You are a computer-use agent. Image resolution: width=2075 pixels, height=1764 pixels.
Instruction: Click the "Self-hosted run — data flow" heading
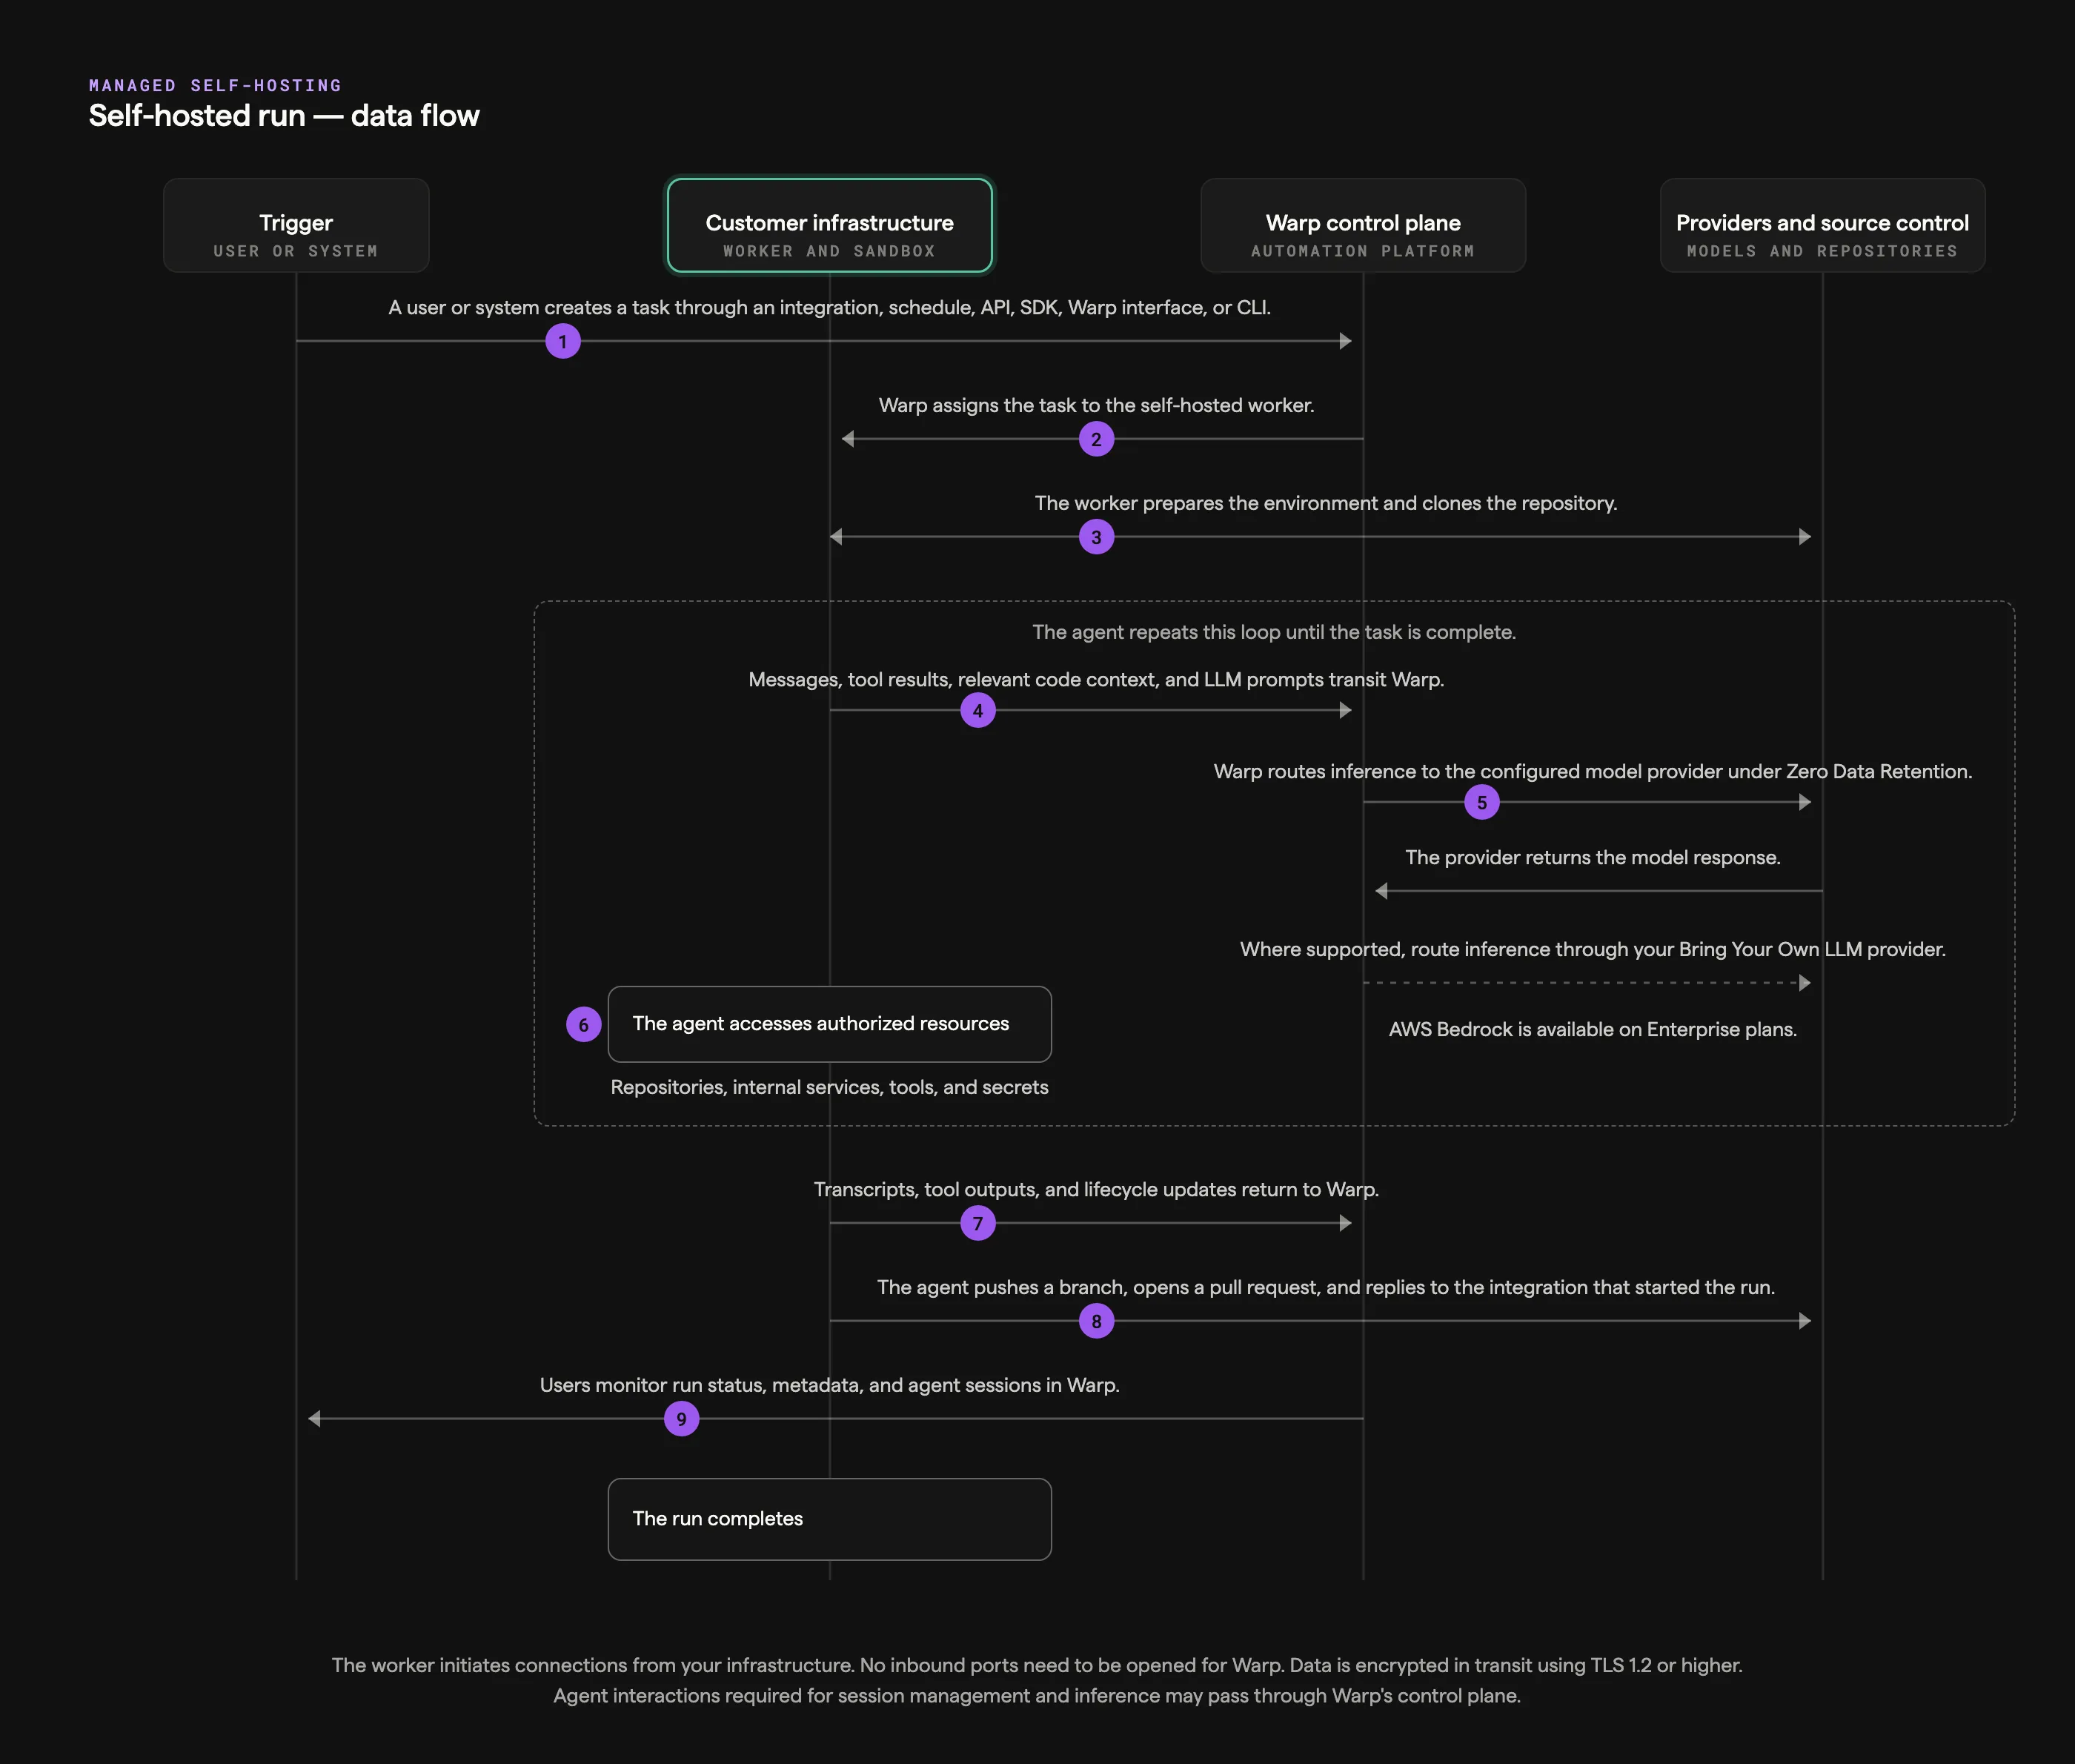[x=284, y=116]
